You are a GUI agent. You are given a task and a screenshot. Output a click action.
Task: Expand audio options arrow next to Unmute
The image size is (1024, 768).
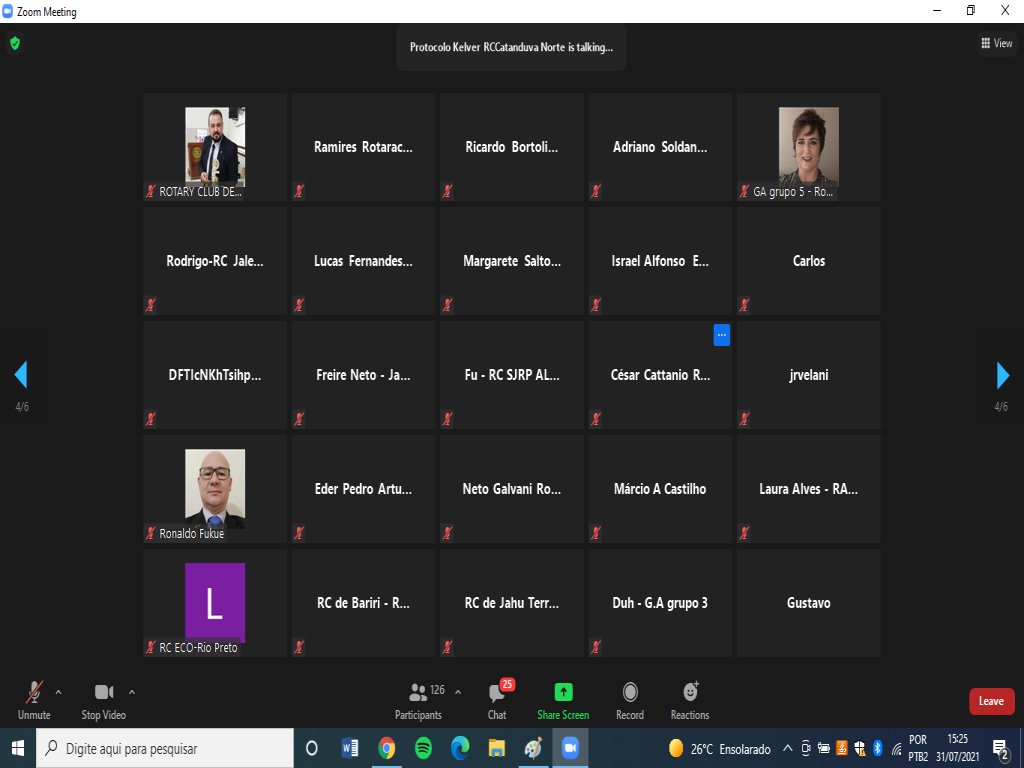[x=58, y=691]
